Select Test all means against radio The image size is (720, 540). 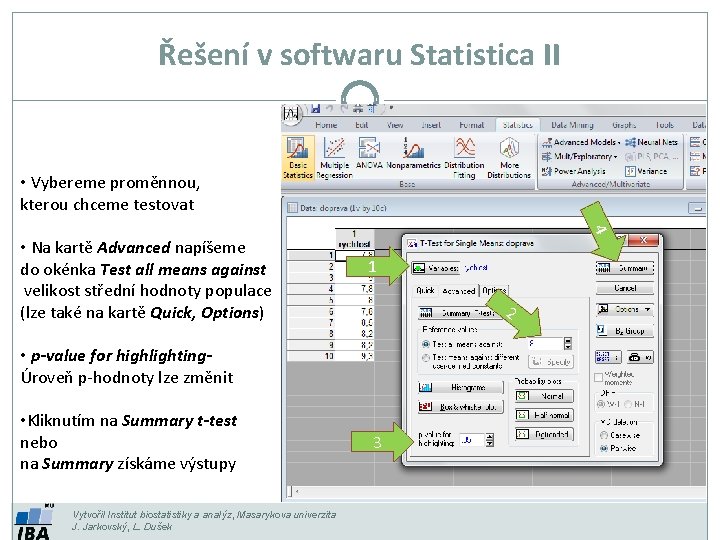[426, 344]
